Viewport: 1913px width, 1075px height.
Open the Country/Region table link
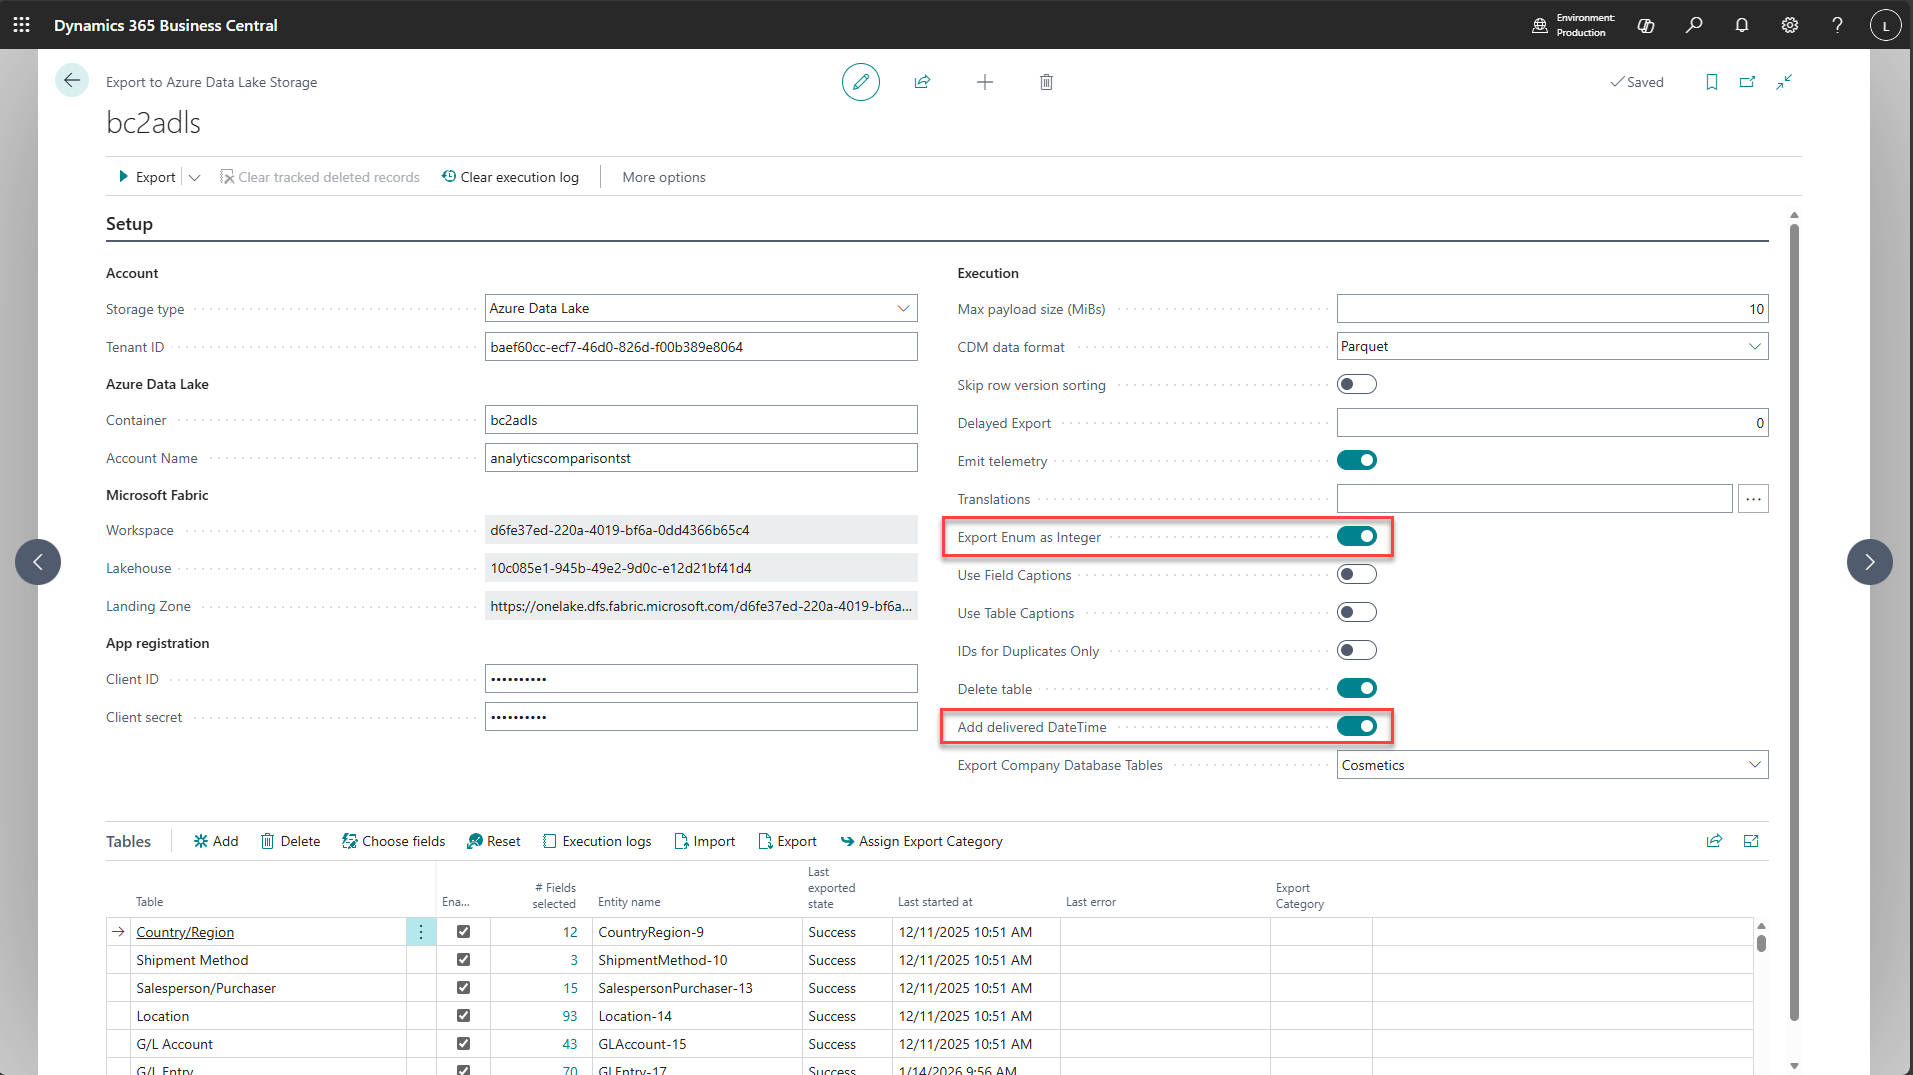[185, 932]
